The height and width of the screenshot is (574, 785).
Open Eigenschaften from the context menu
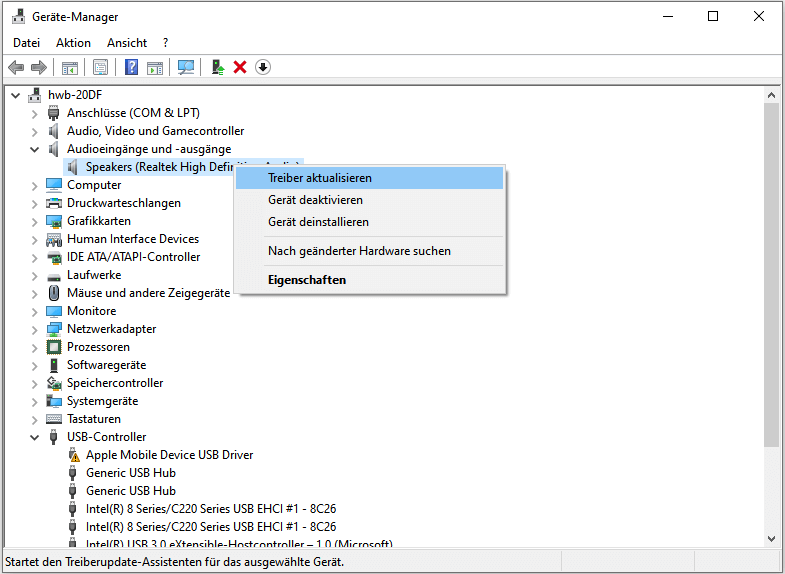pos(307,280)
